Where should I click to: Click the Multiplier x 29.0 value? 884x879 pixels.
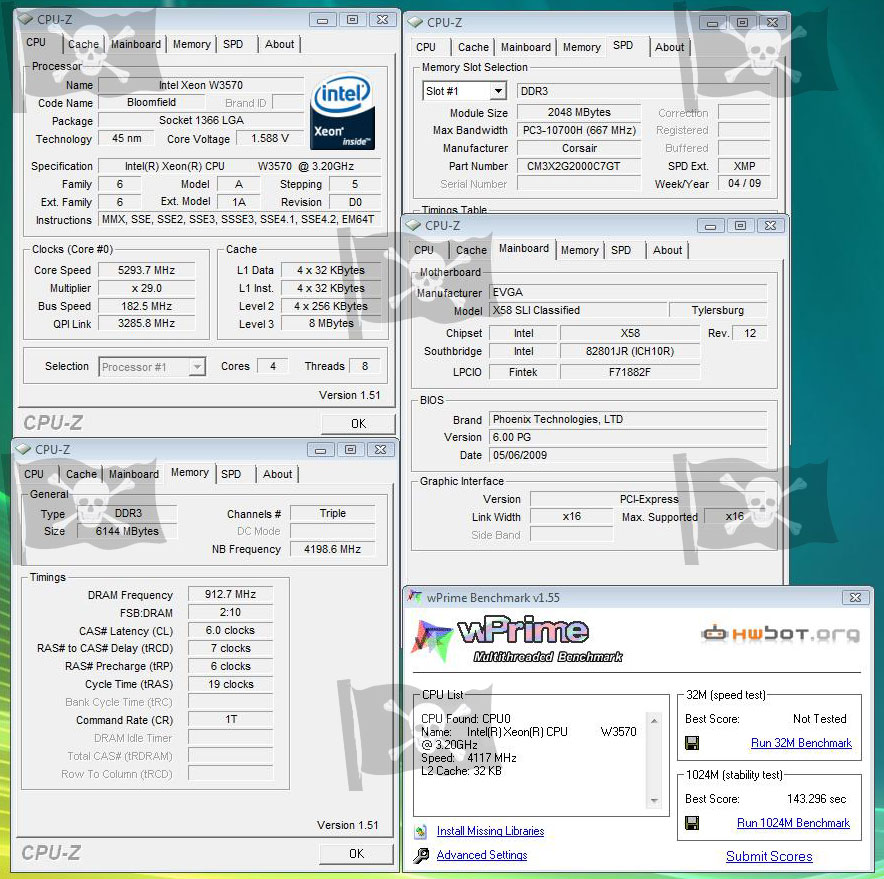click(147, 288)
